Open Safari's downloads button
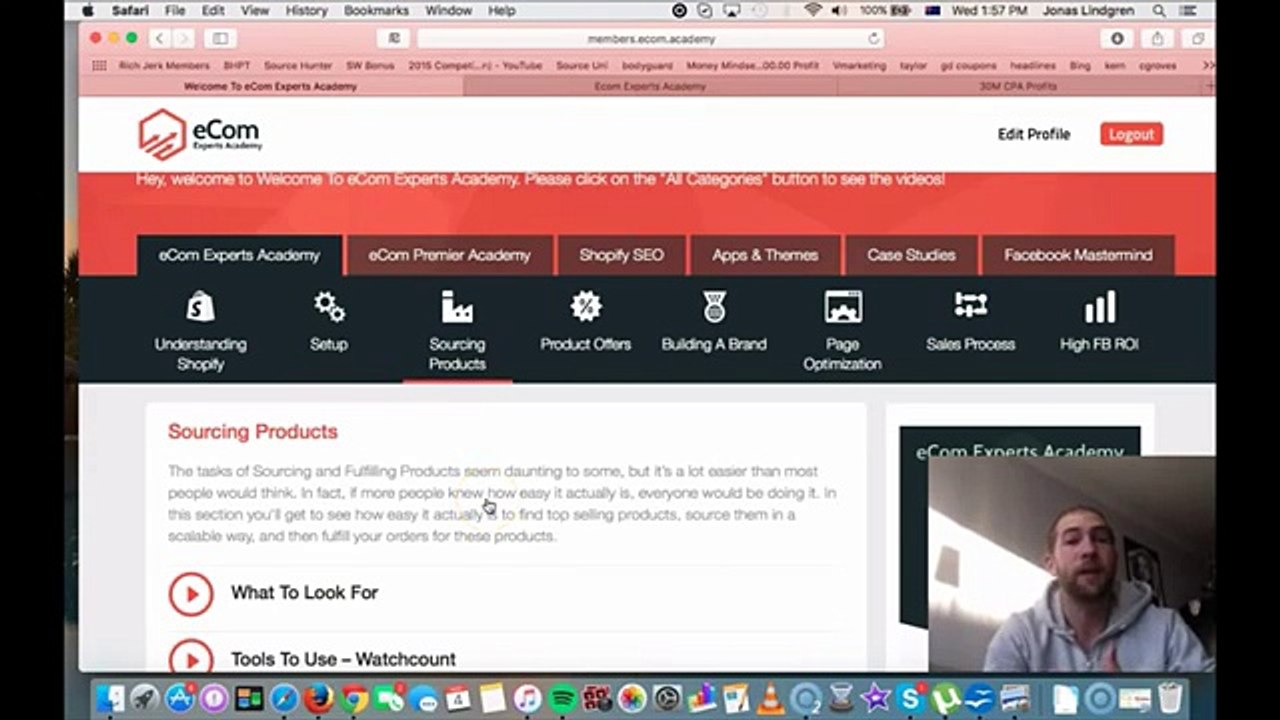Viewport: 1280px width, 720px height. [1117, 38]
